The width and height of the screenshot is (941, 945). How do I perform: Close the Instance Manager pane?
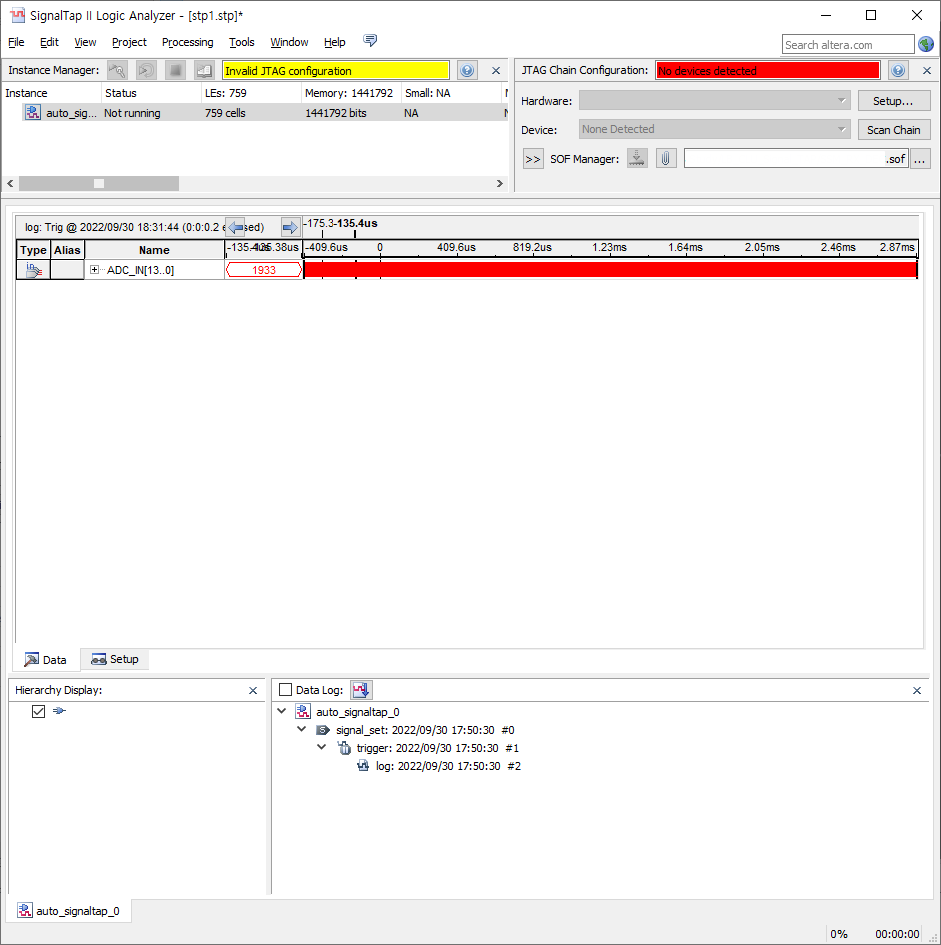tap(496, 71)
